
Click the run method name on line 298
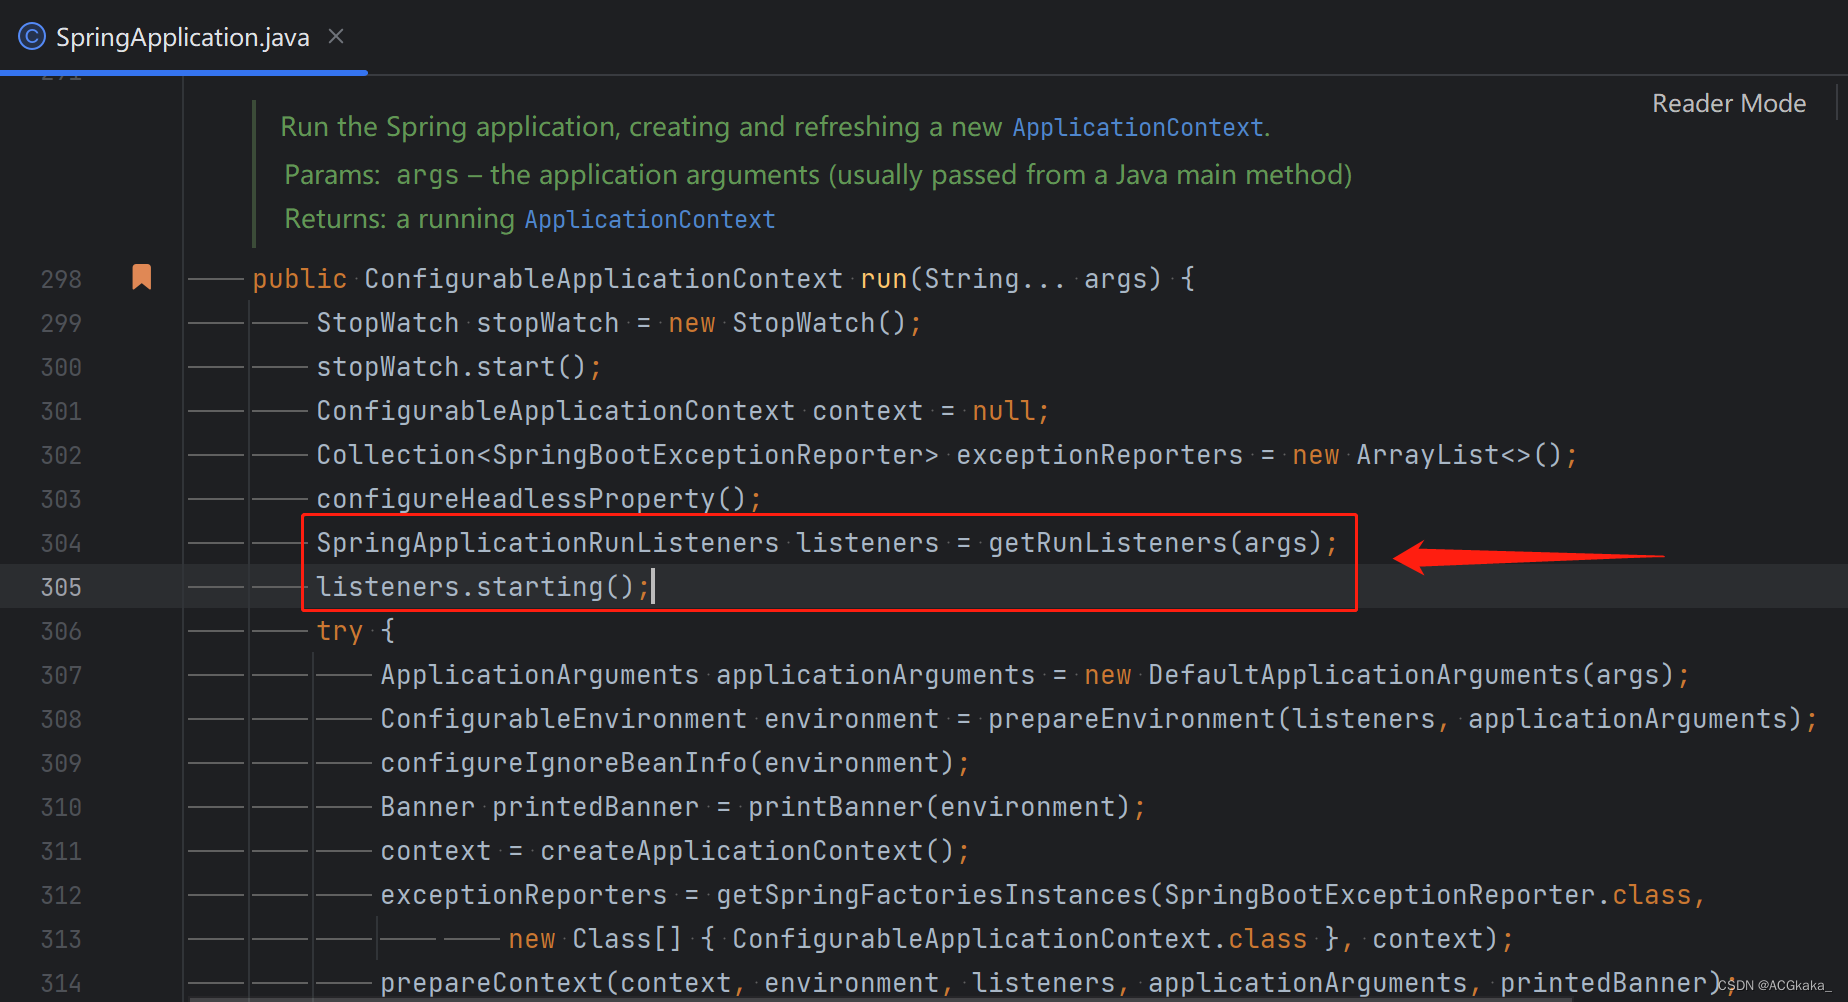(884, 279)
